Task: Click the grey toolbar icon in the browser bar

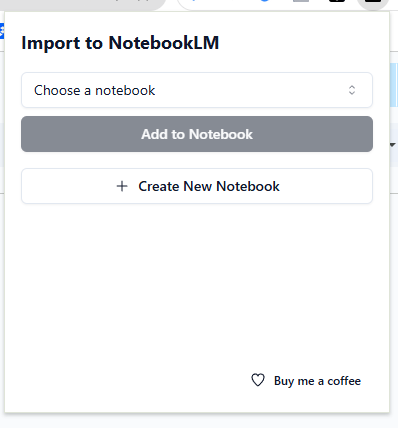Action: [301, 1]
